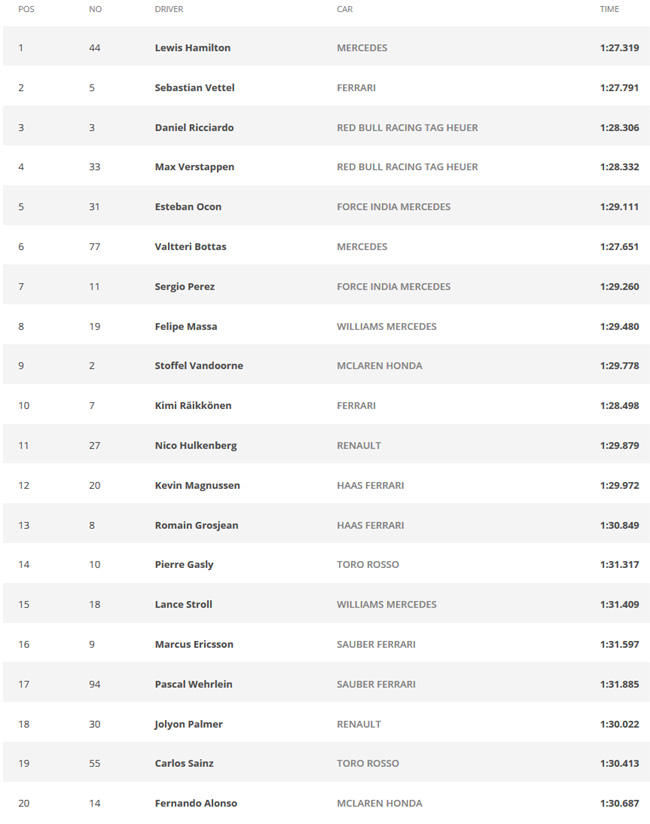This screenshot has width=650, height=824.
Task: Click the DRIVER column header
Action: [x=169, y=9]
